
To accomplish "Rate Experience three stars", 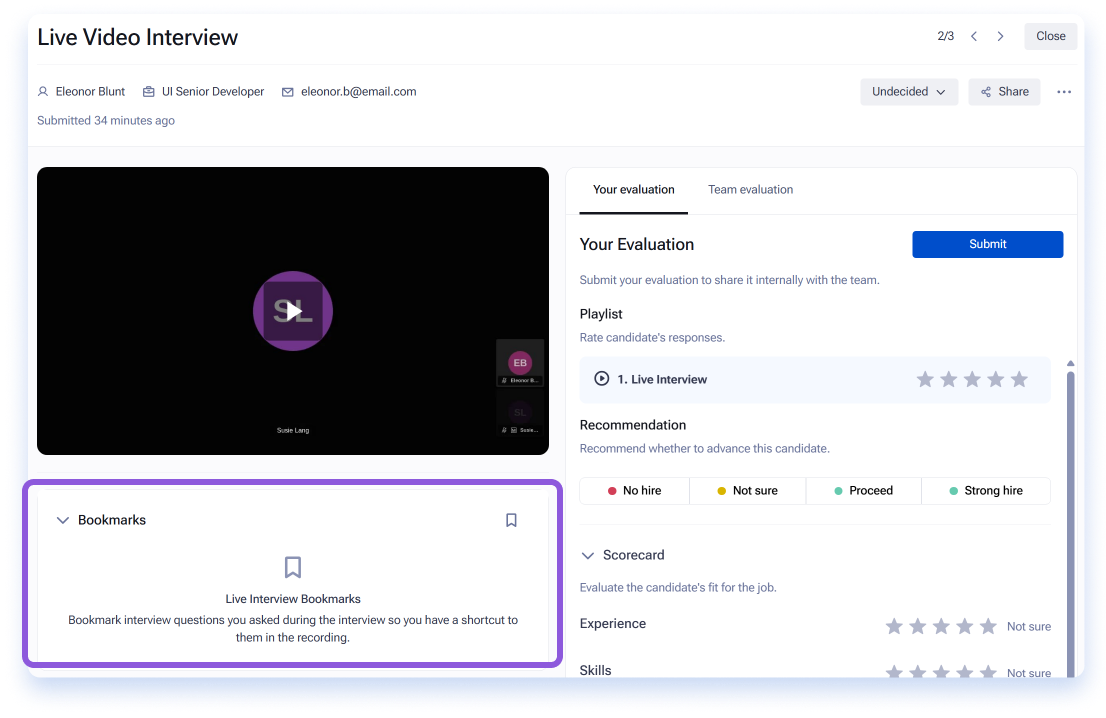I will [x=941, y=626].
